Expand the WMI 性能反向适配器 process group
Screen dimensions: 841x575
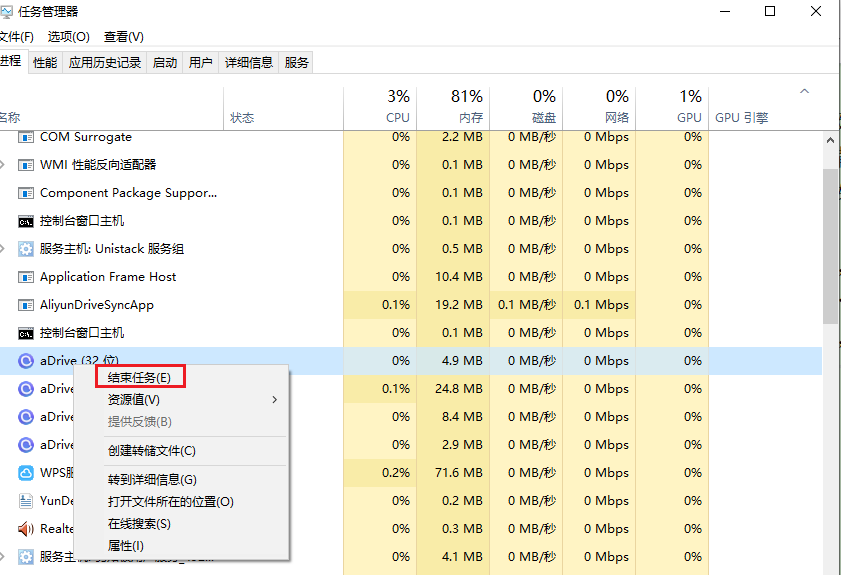tap(3, 165)
